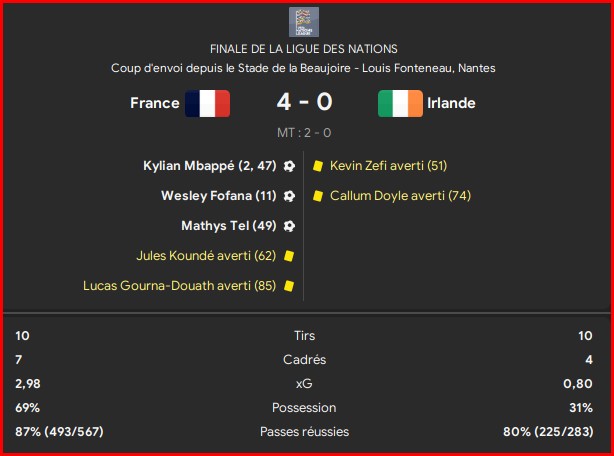Click the France flag icon
The width and height of the screenshot is (614, 456).
[208, 103]
